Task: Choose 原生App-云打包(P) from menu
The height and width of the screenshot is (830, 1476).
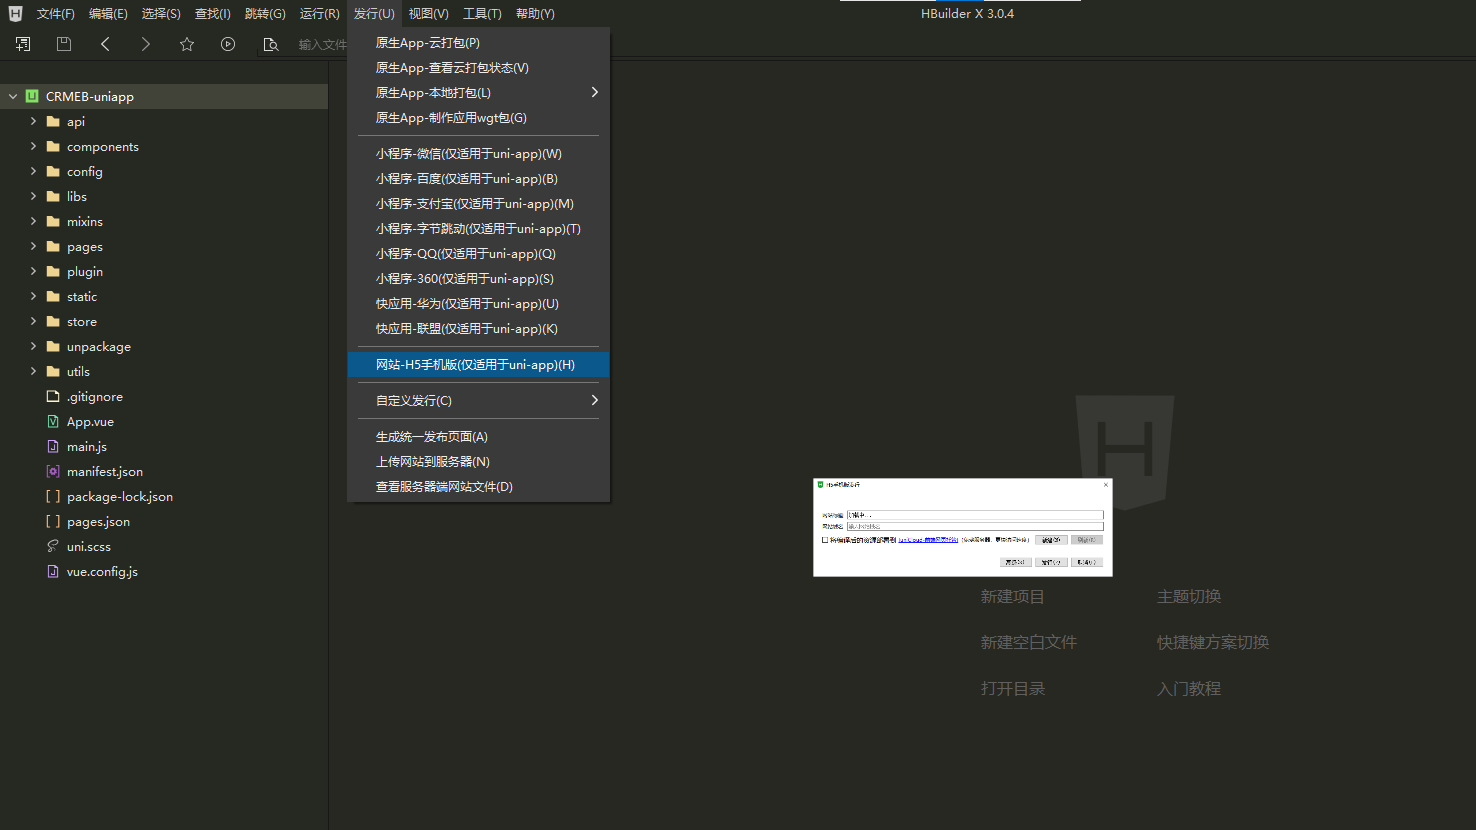Action: click(x=478, y=42)
